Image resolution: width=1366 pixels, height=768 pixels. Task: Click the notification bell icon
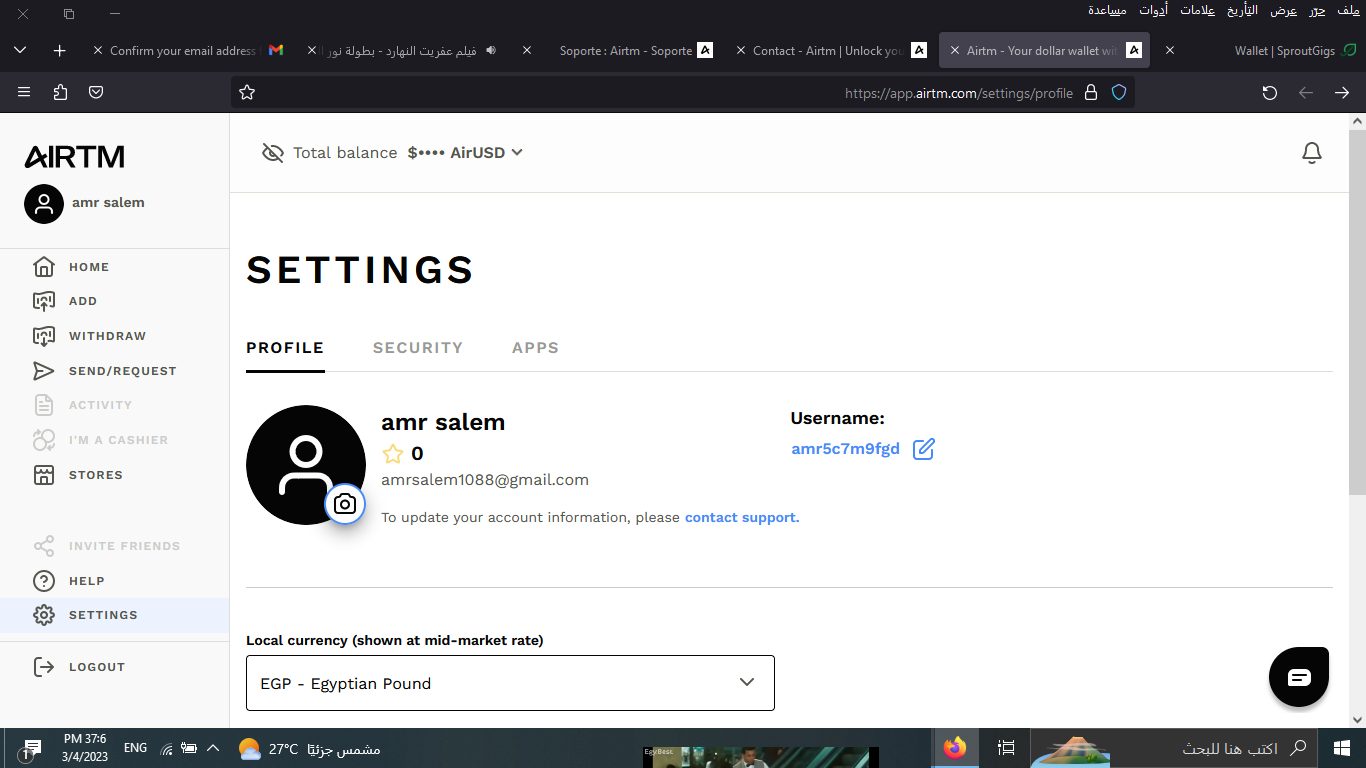click(x=1311, y=153)
